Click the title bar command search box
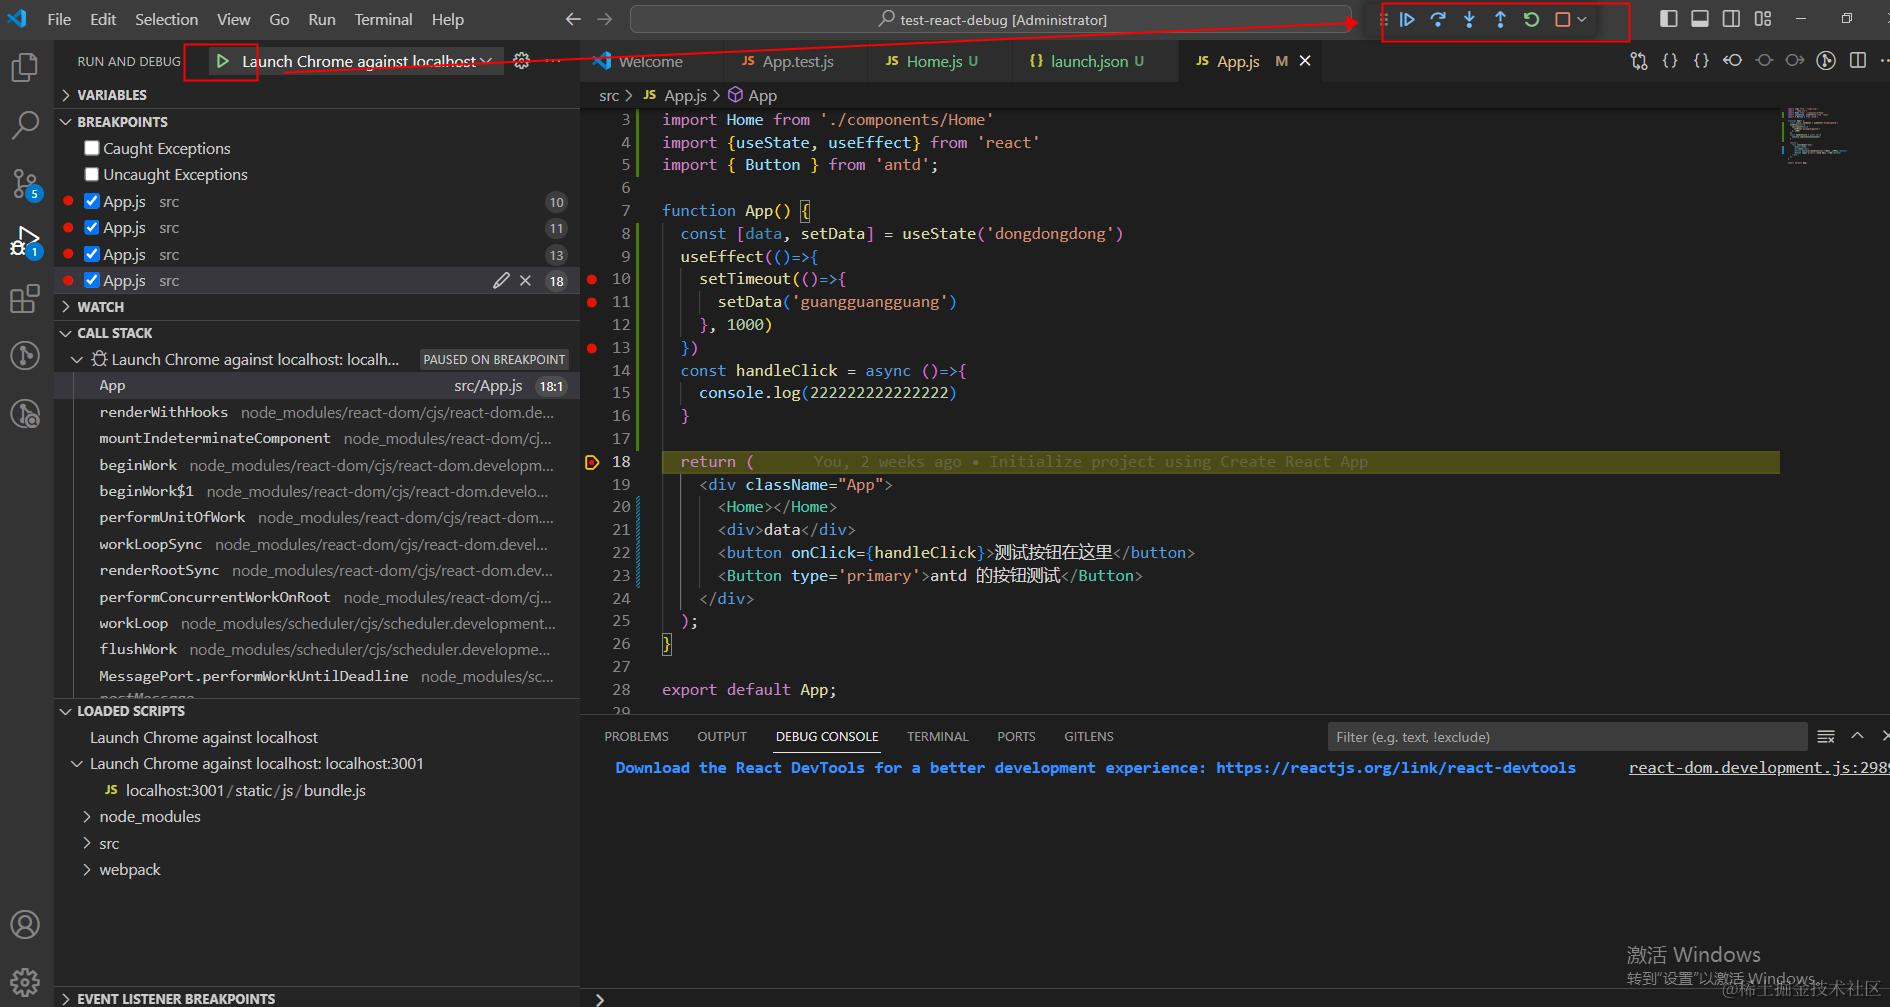 [992, 19]
